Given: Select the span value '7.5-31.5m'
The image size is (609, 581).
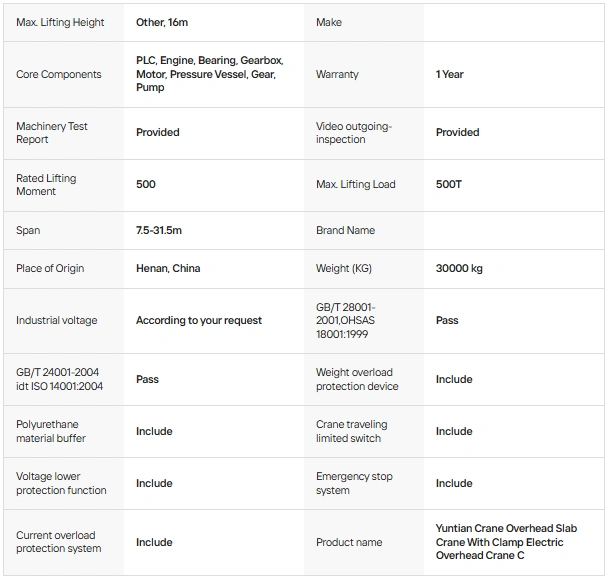Looking at the screenshot, I should pos(159,230).
